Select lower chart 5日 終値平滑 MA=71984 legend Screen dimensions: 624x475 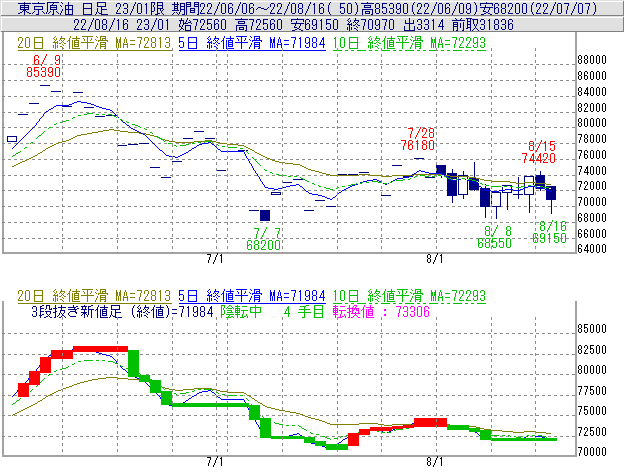[252, 296]
